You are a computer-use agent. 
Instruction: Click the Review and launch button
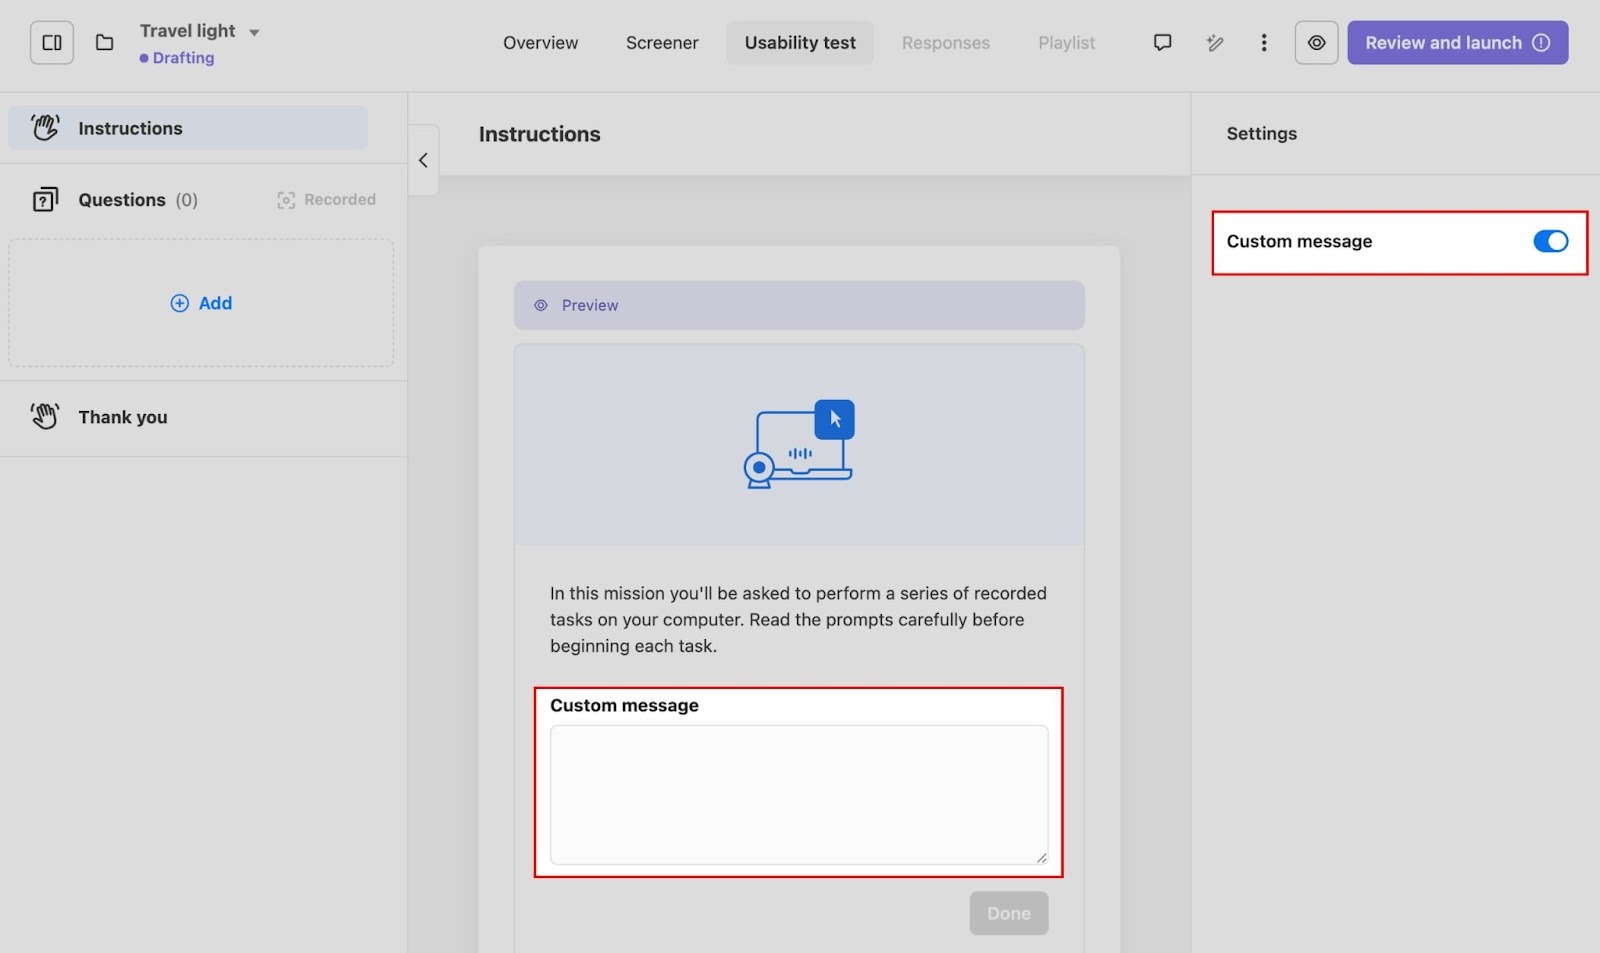(1457, 43)
